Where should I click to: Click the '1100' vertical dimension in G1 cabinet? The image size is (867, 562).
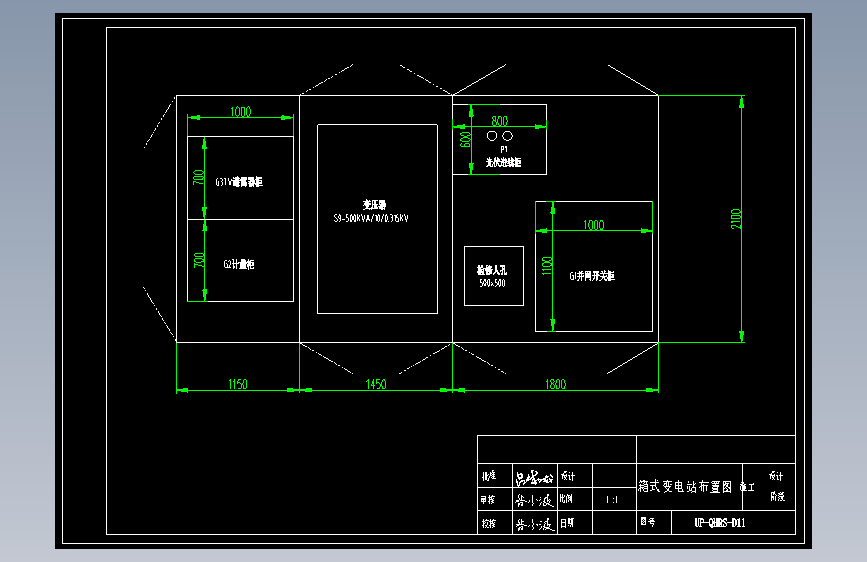547,266
